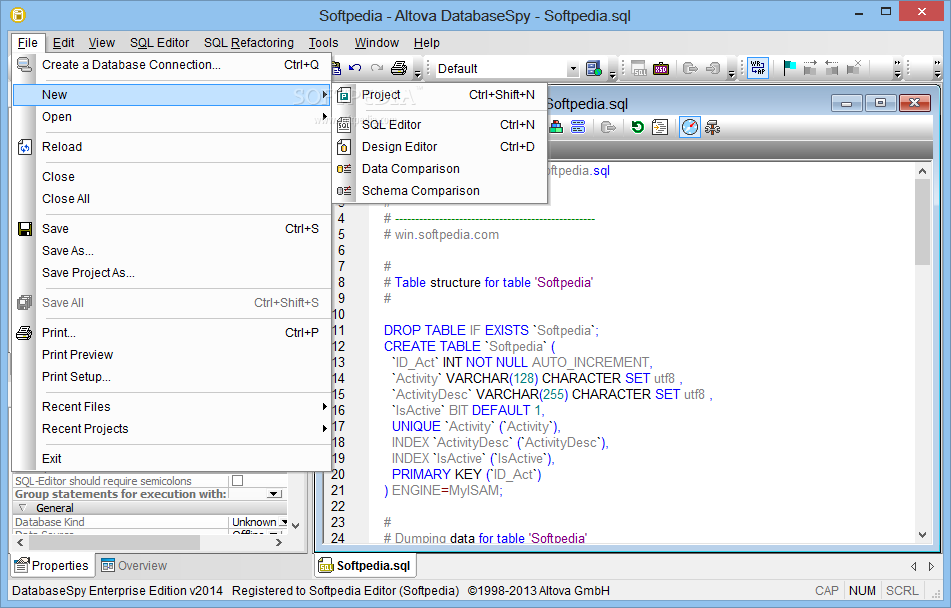Select Save As... in the File menu
This screenshot has height=608, width=951.
[172, 251]
